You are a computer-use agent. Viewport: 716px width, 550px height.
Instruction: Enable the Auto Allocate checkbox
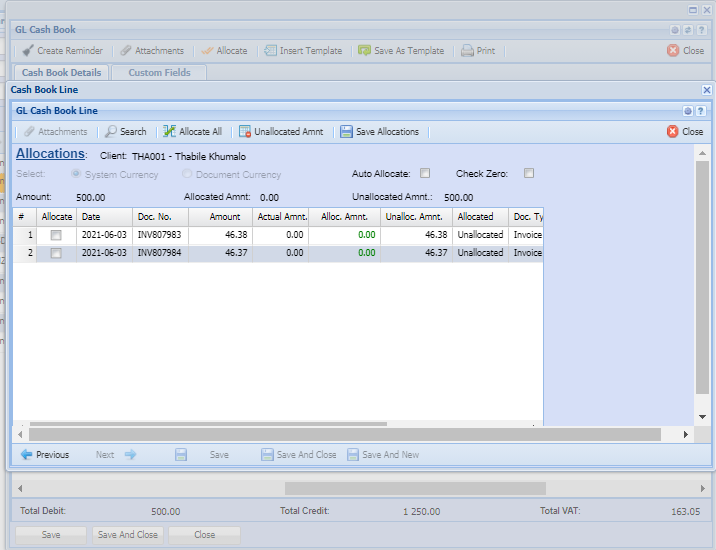click(x=425, y=173)
